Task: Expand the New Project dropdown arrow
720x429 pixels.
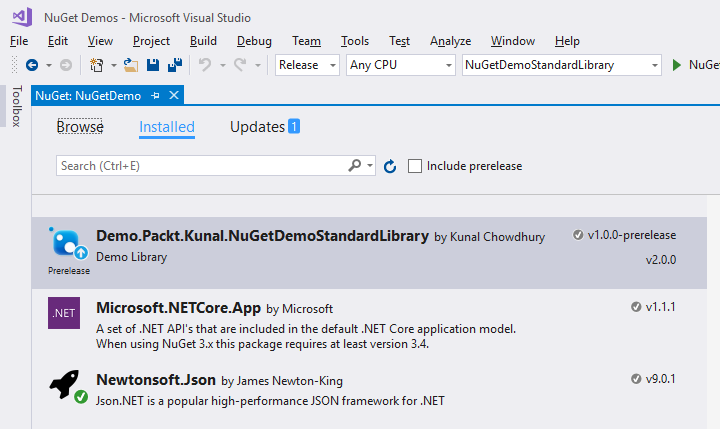Action: tap(113, 66)
